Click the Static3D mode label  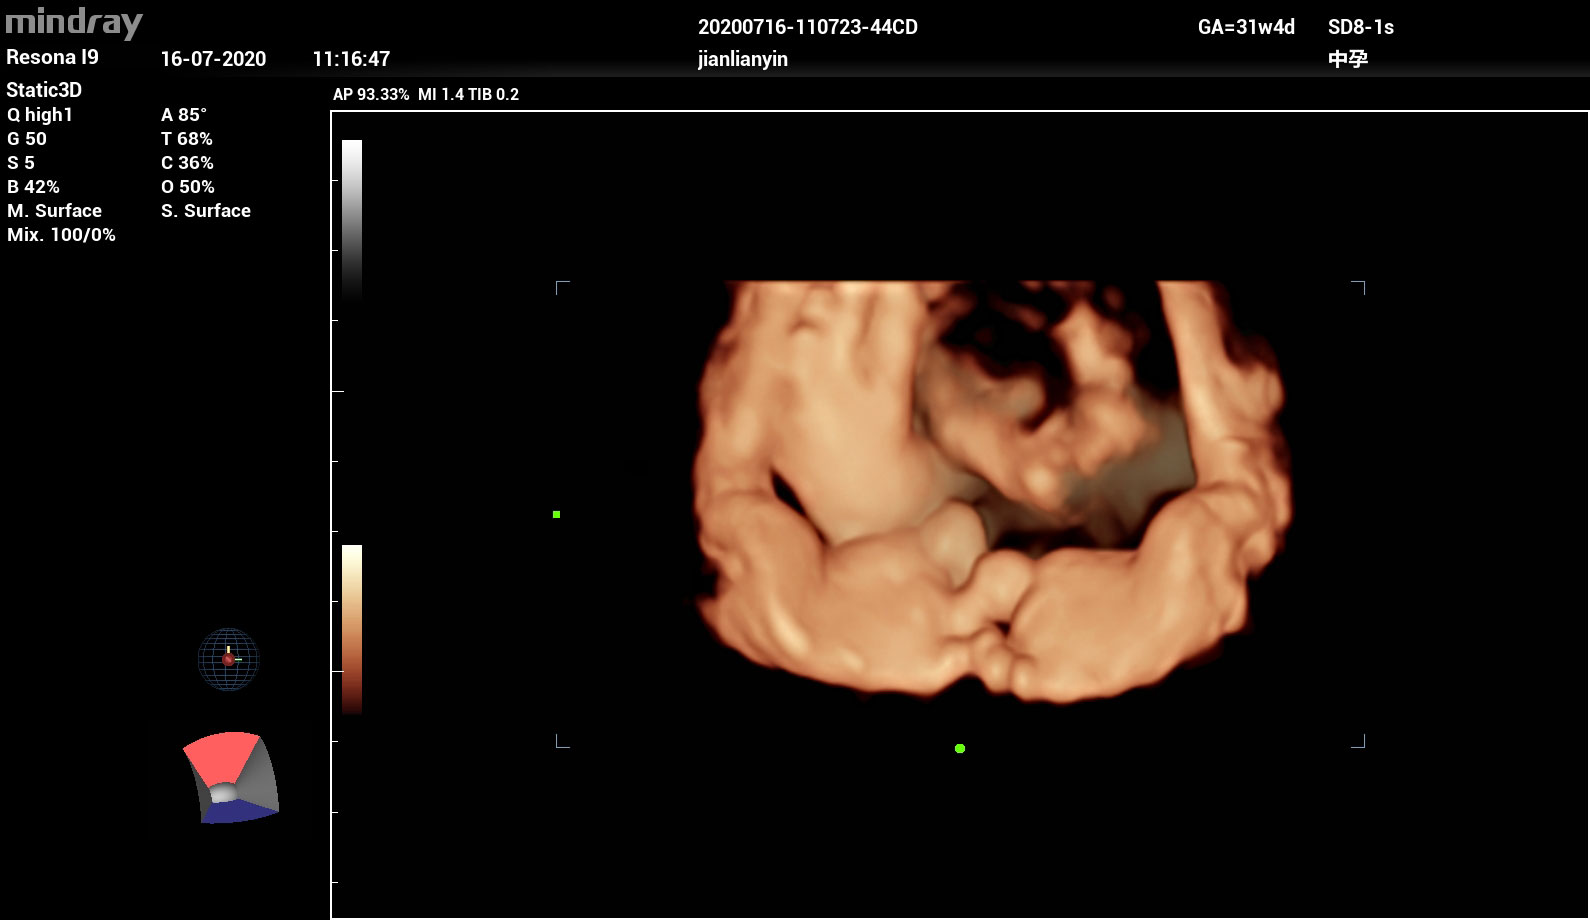tap(44, 90)
